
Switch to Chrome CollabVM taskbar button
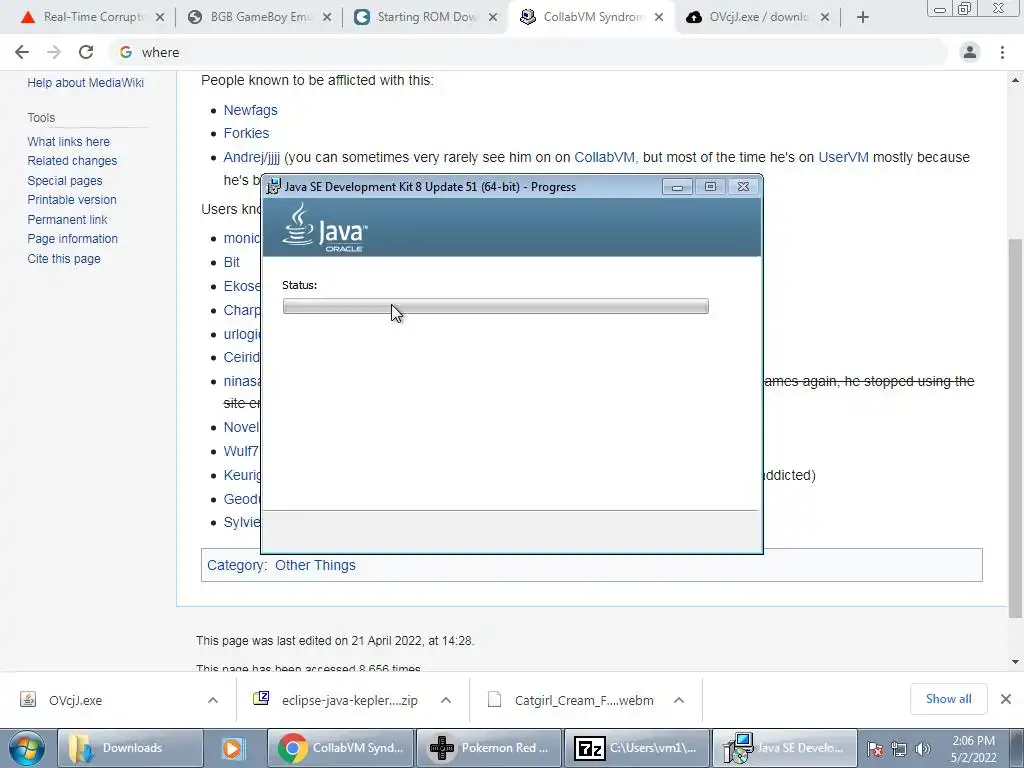point(340,748)
